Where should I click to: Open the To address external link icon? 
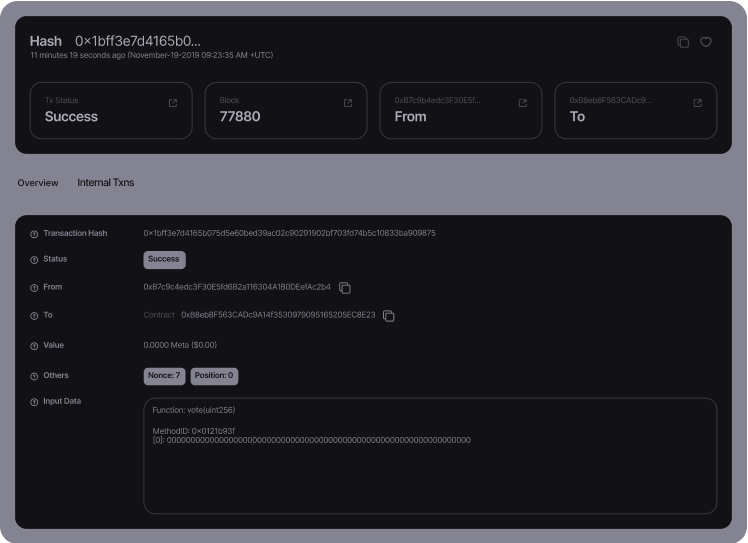pyautogui.click(x=698, y=103)
